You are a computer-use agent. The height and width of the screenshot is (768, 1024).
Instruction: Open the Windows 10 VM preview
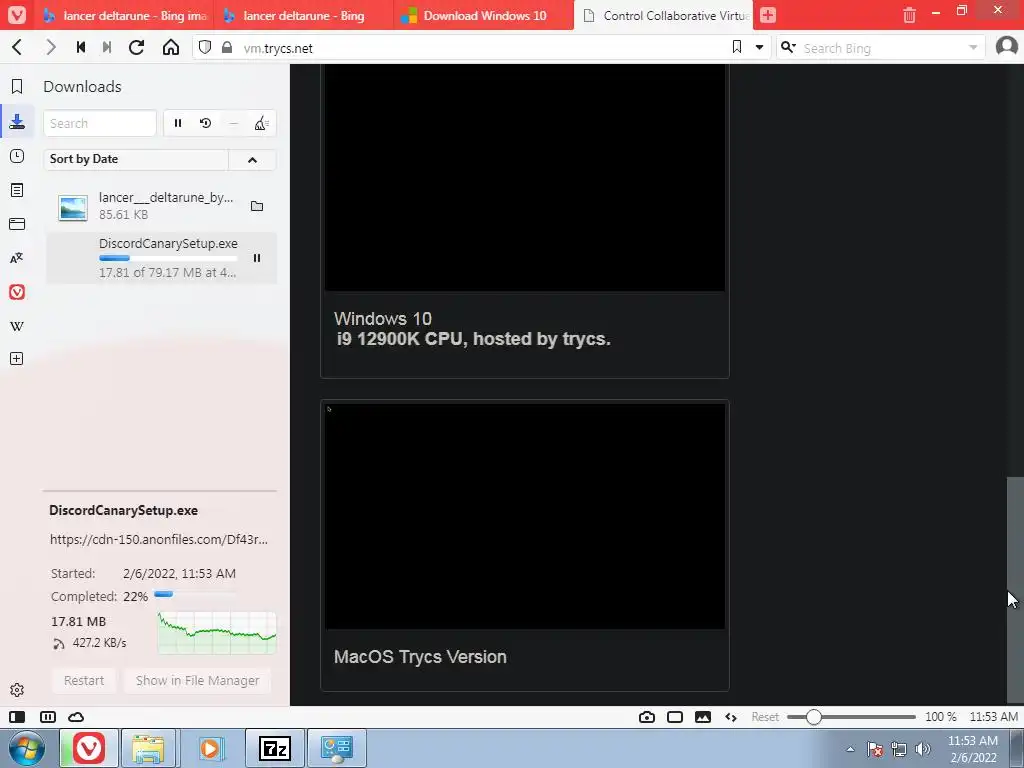[x=524, y=176]
